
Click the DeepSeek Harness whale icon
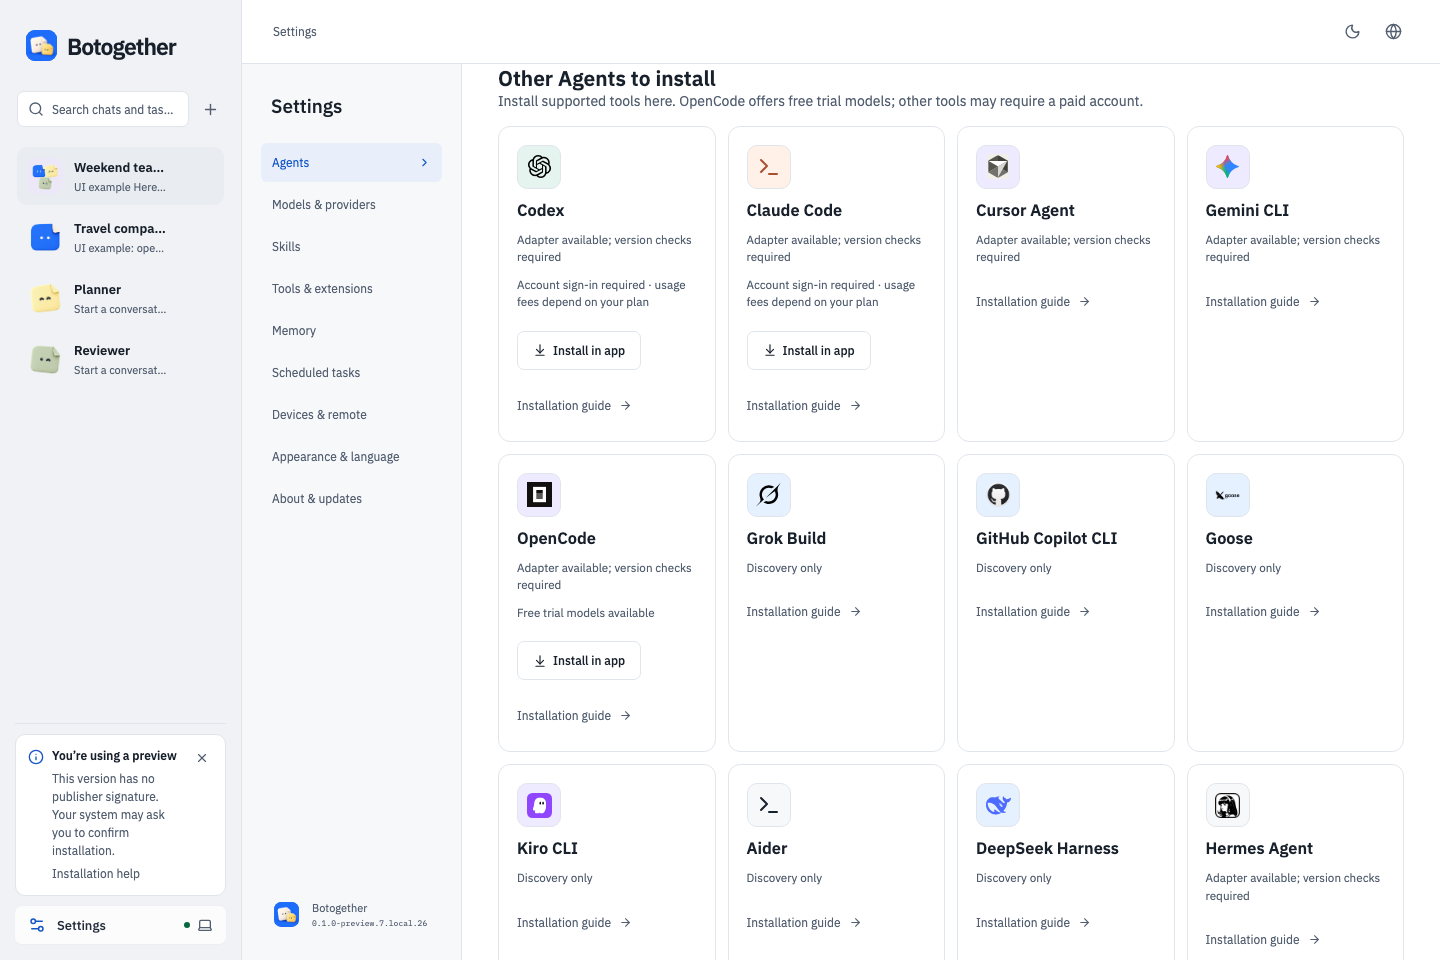coord(998,805)
